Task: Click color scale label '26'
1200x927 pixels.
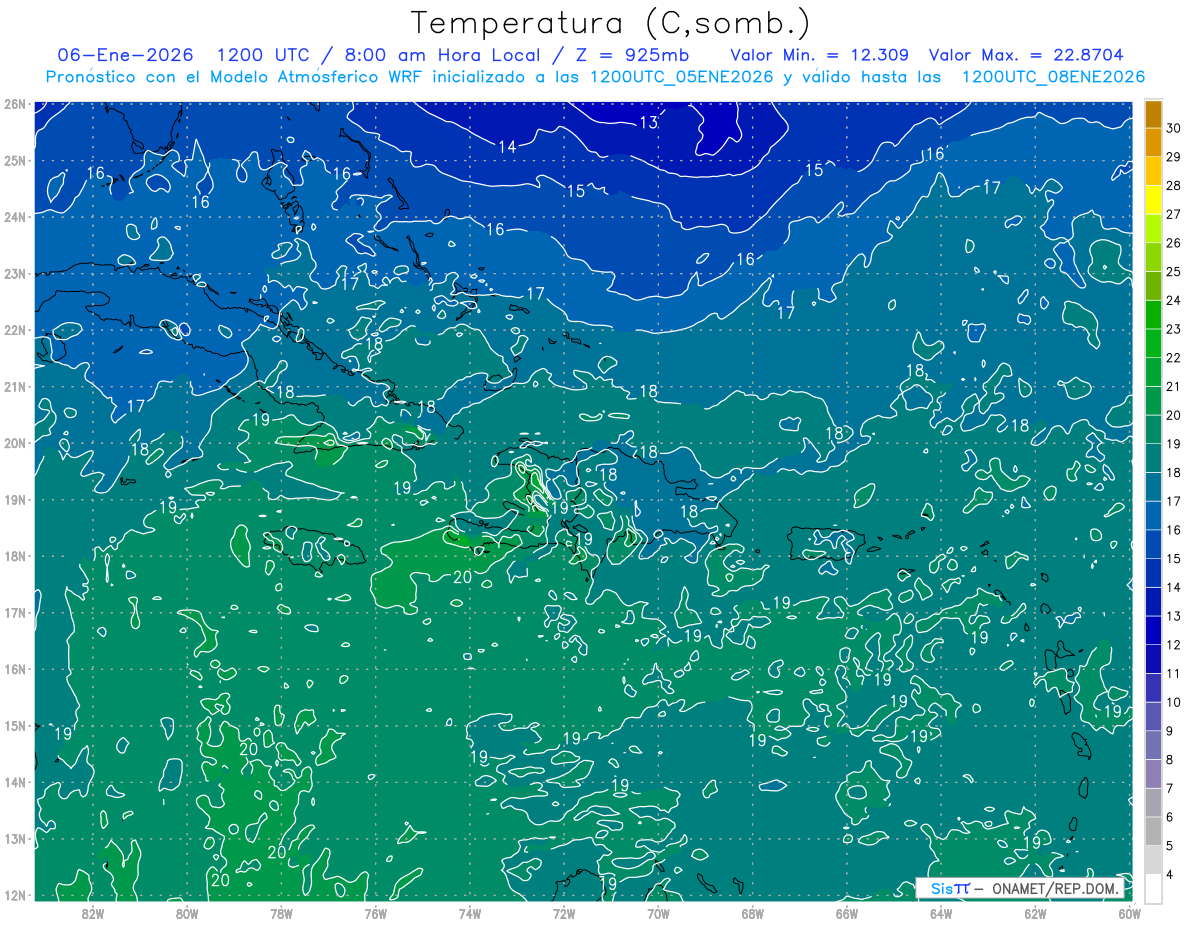Action: (x=1174, y=243)
